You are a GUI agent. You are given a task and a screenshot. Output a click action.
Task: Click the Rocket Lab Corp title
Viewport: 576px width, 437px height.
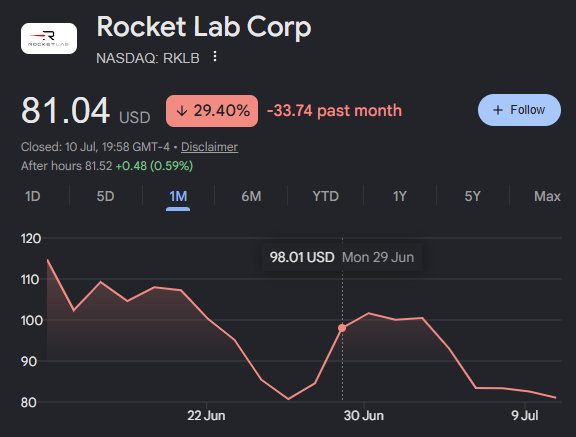coord(204,26)
